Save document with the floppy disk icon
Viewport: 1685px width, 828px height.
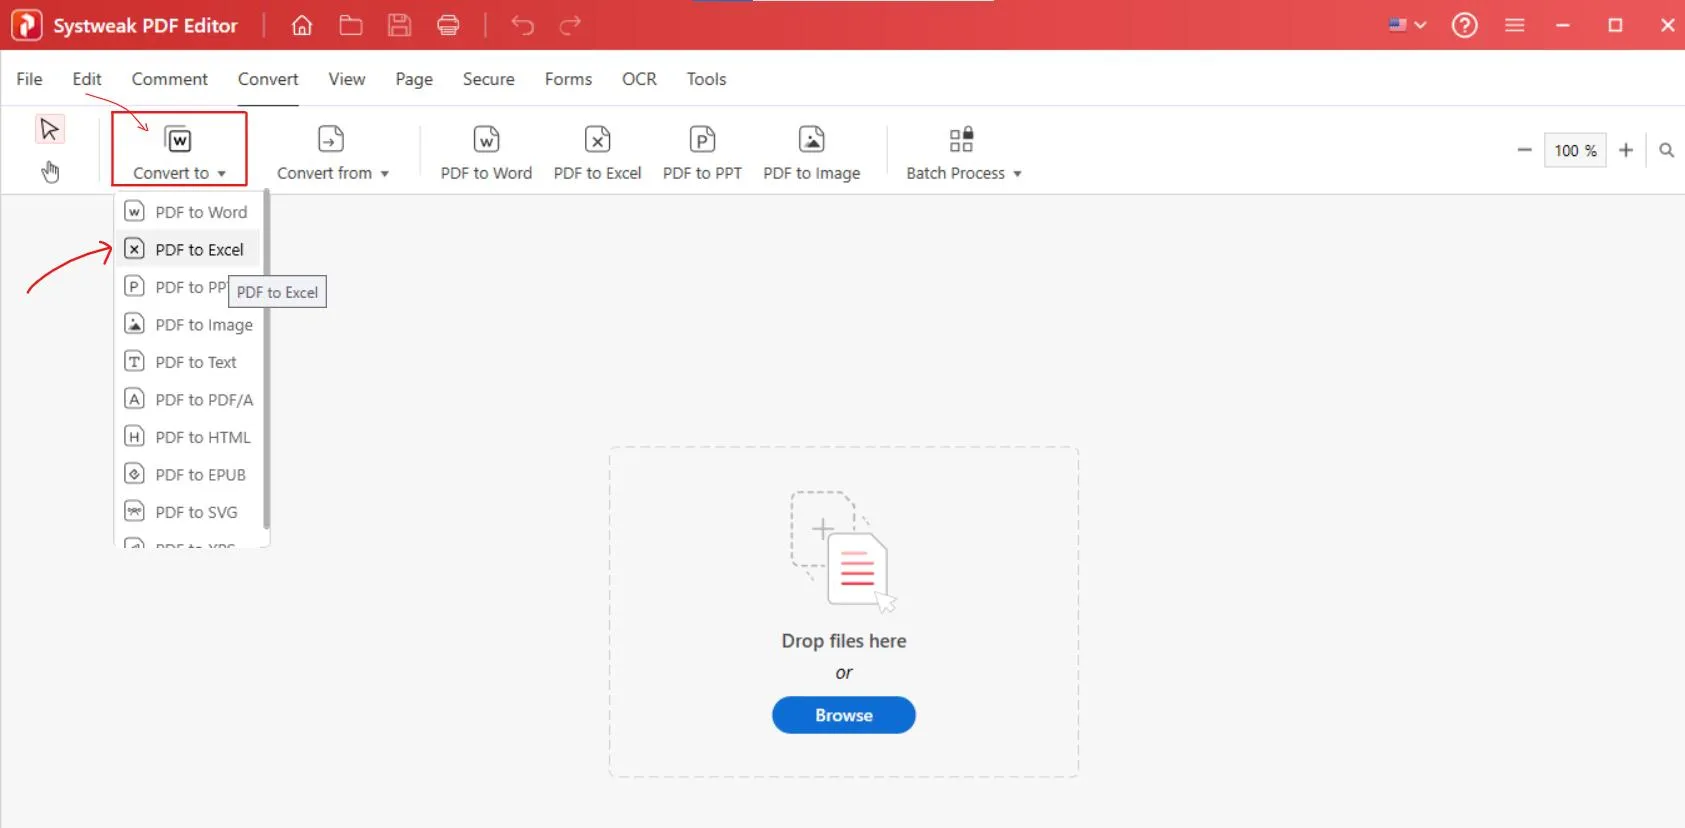400,25
